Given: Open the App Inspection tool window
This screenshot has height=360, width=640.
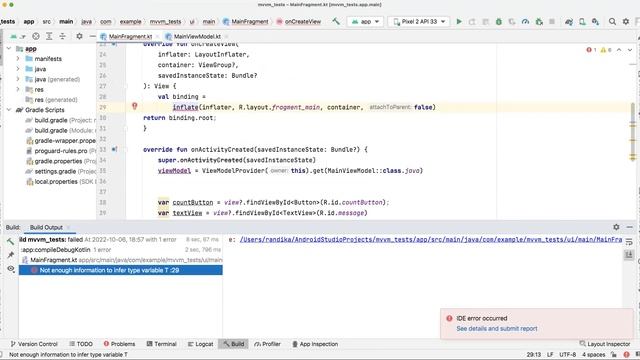Looking at the screenshot, I should pos(315,344).
